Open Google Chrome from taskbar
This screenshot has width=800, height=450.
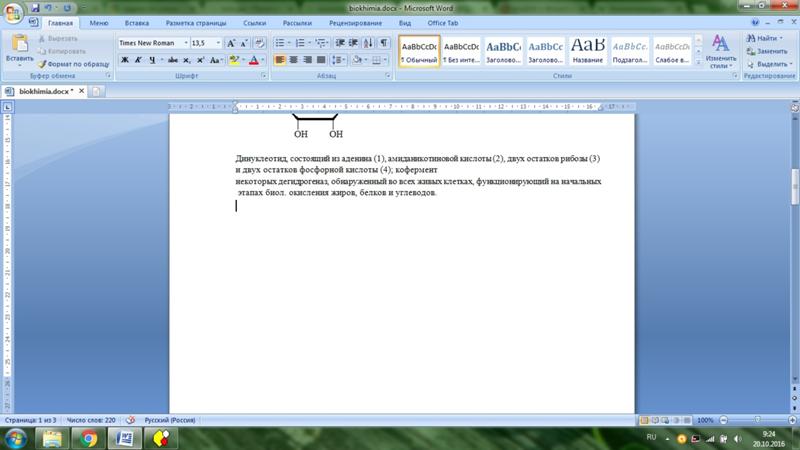click(x=88, y=438)
